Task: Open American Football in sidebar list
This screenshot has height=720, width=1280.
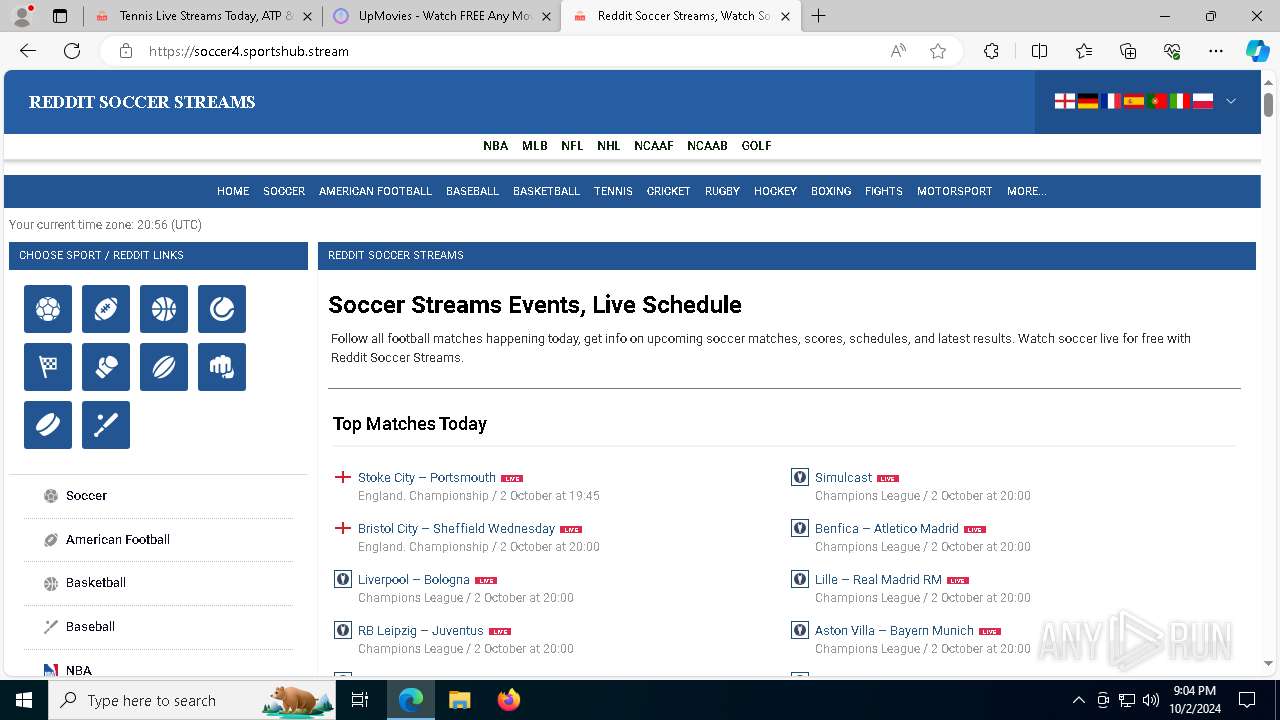Action: (x=118, y=540)
